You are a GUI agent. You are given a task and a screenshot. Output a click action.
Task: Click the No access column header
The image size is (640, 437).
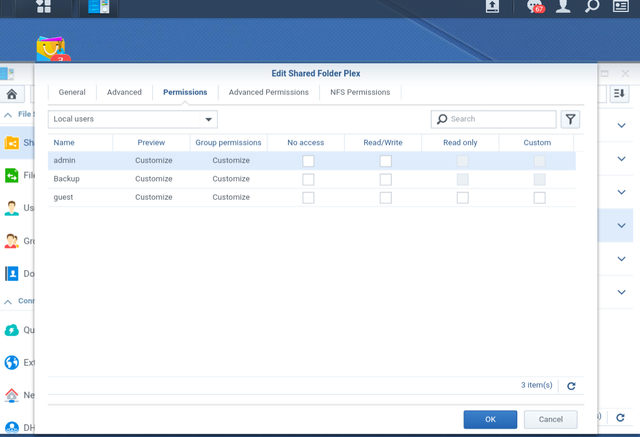coord(306,143)
